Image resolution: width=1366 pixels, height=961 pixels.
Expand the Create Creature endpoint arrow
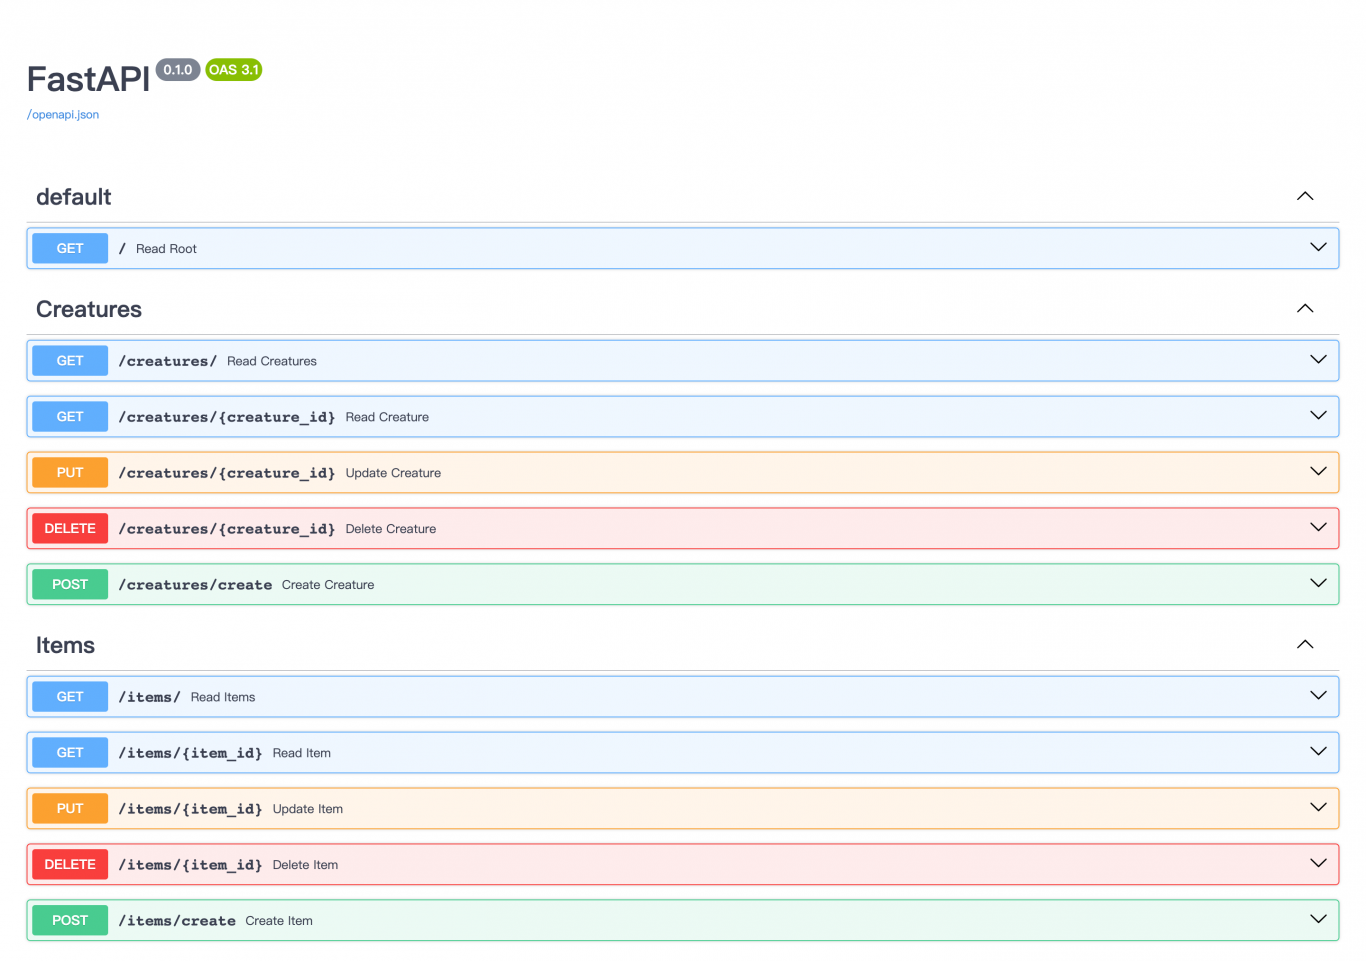[x=1318, y=583]
